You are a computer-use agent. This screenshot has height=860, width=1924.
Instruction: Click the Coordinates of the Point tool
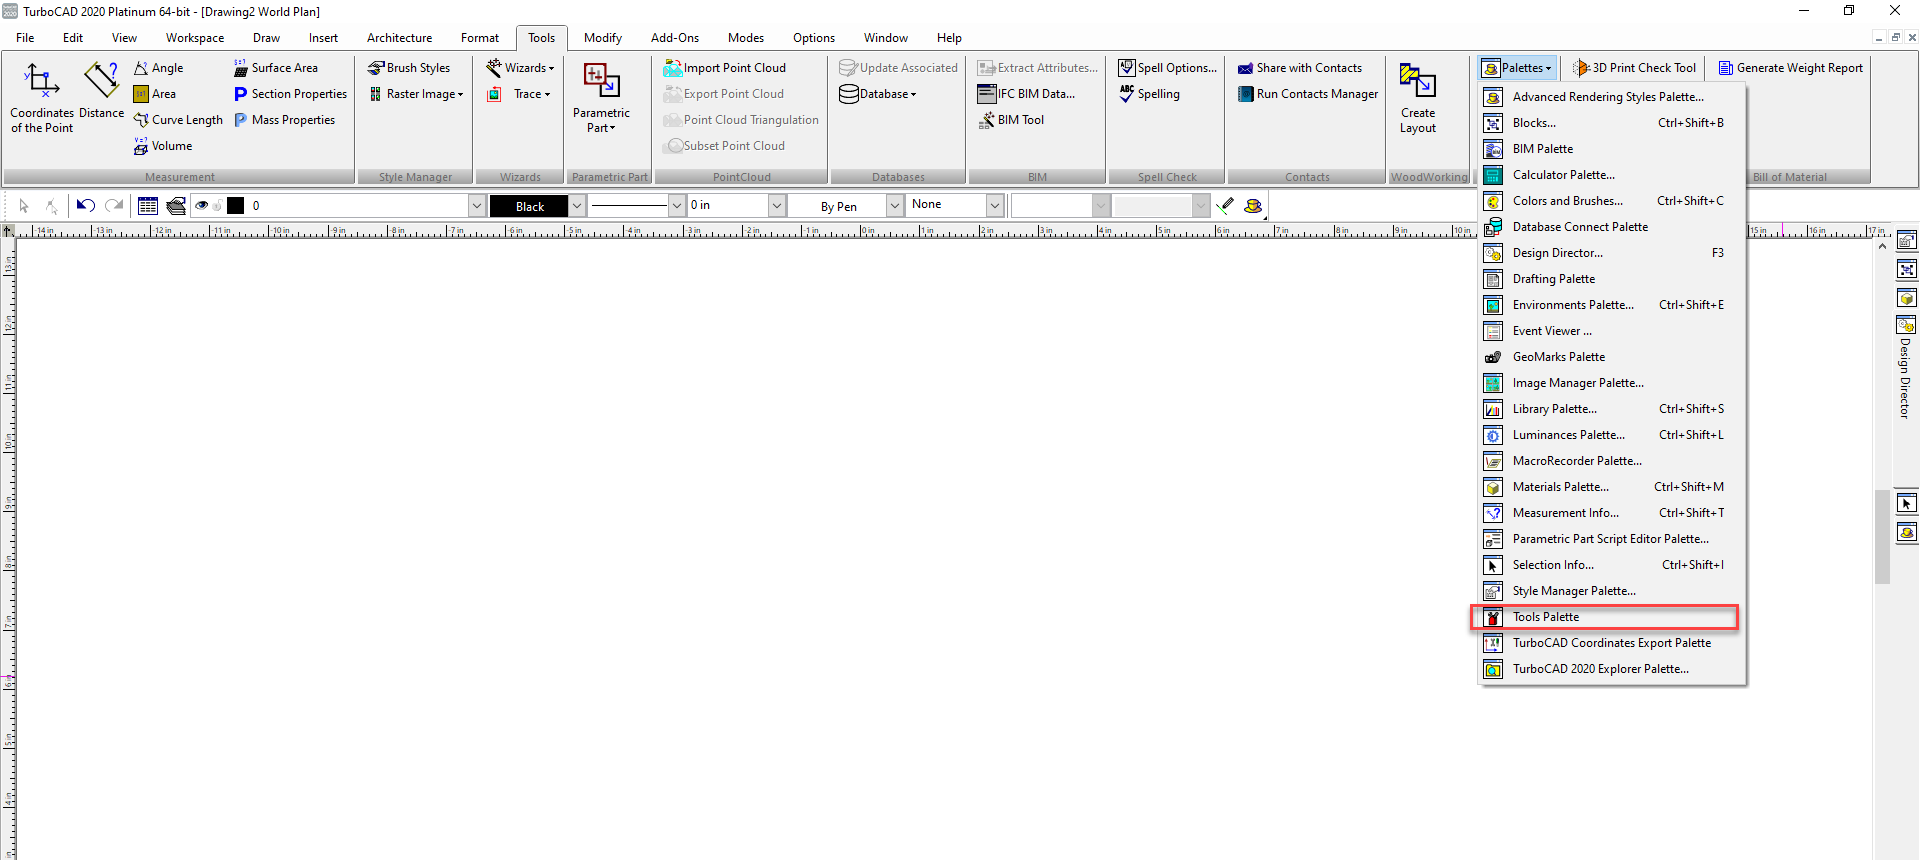coord(42,98)
